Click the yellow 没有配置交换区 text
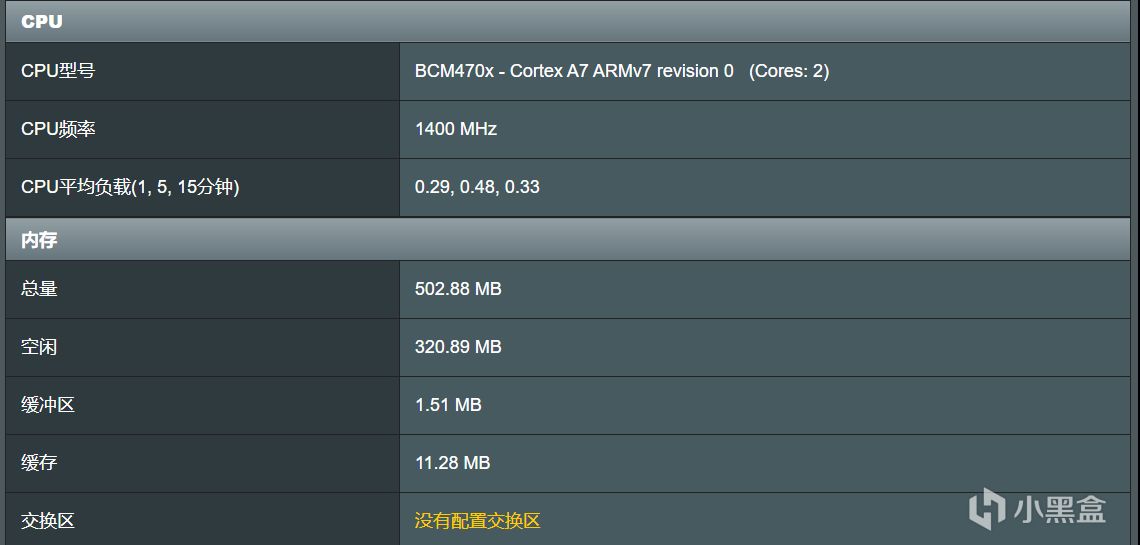The image size is (1140, 545). click(x=477, y=521)
